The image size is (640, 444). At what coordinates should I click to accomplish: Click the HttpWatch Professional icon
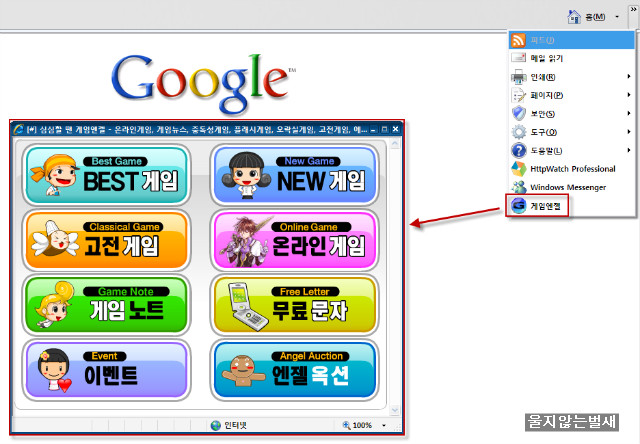click(x=519, y=169)
